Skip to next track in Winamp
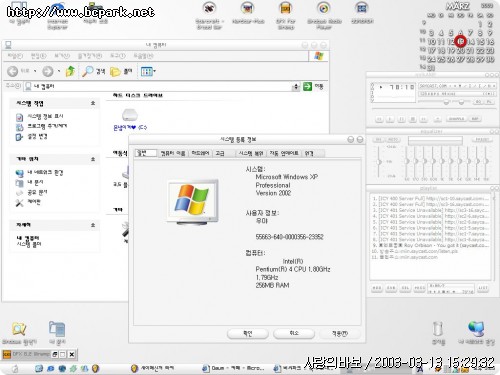The width and height of the screenshot is (500, 375). [424, 119]
